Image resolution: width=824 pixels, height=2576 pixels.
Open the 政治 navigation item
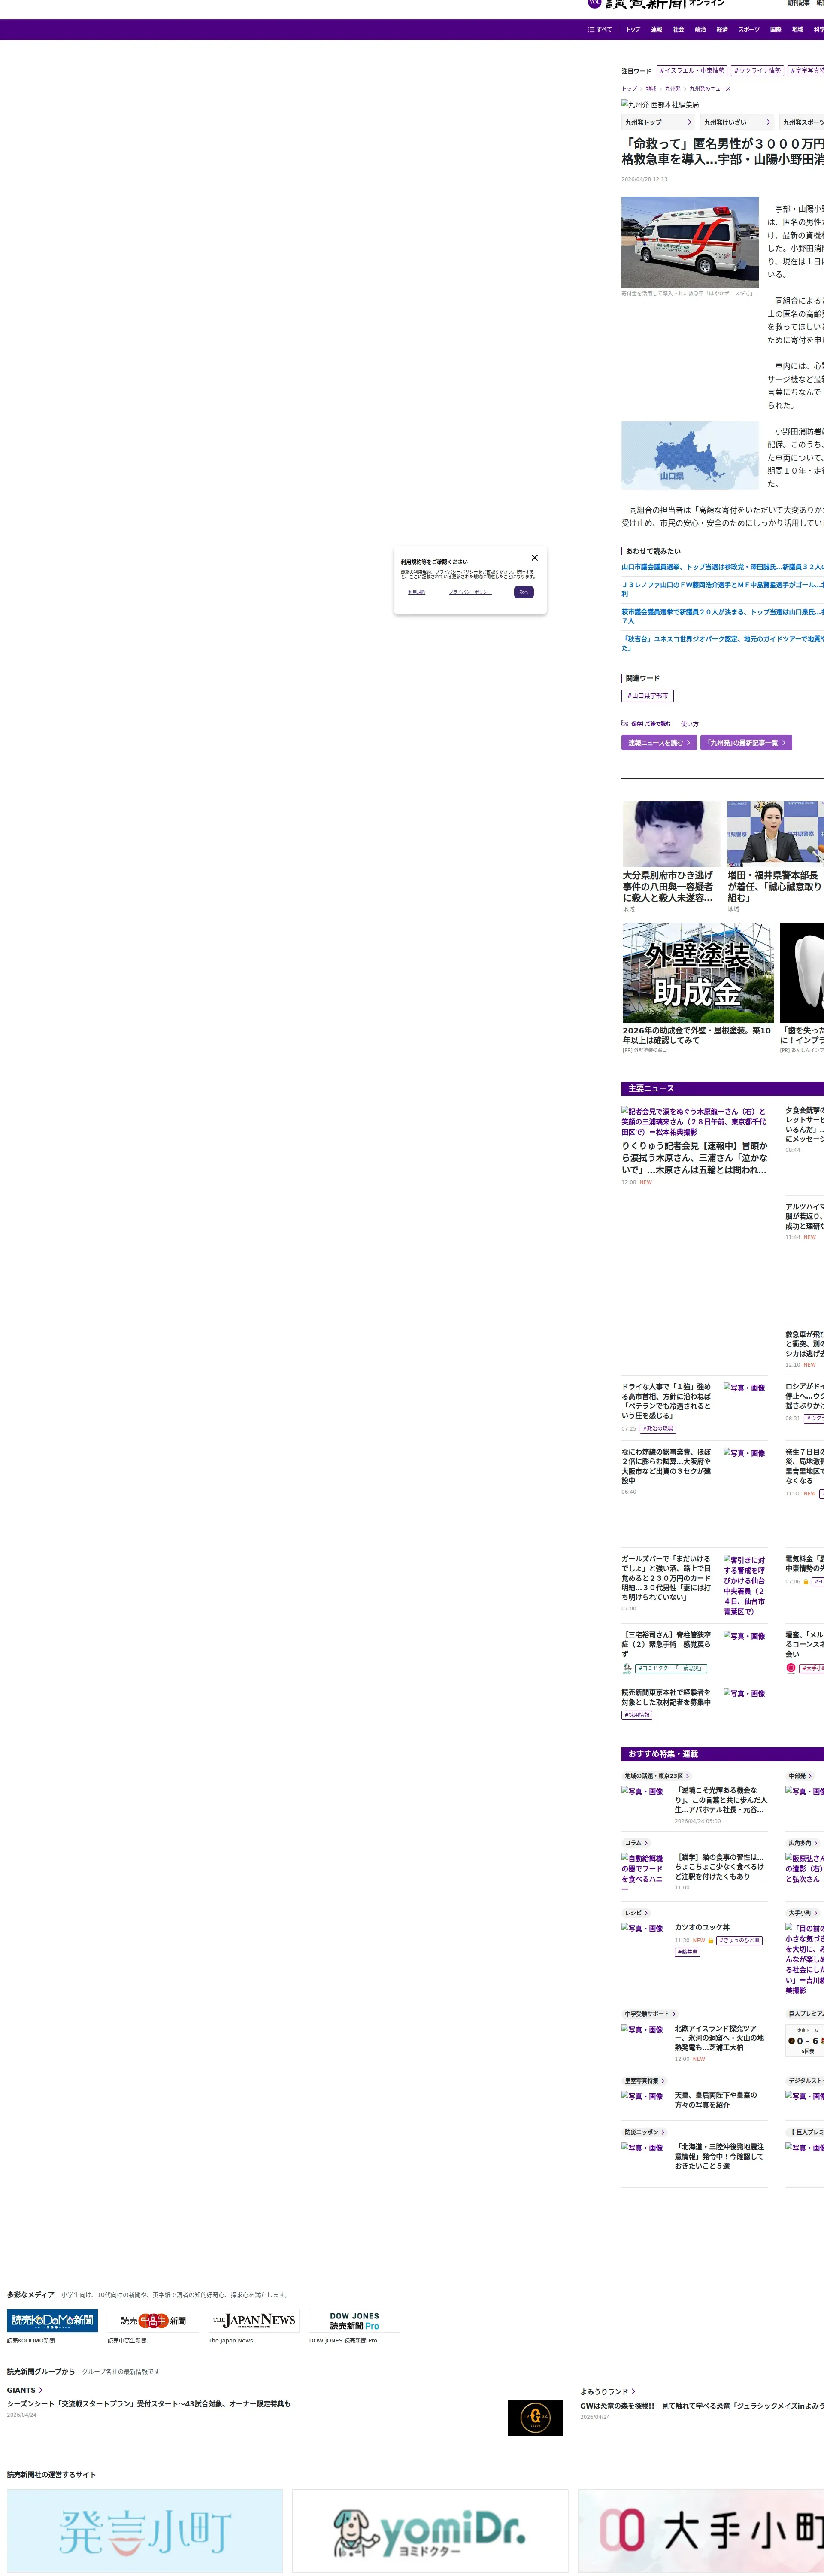[700, 30]
